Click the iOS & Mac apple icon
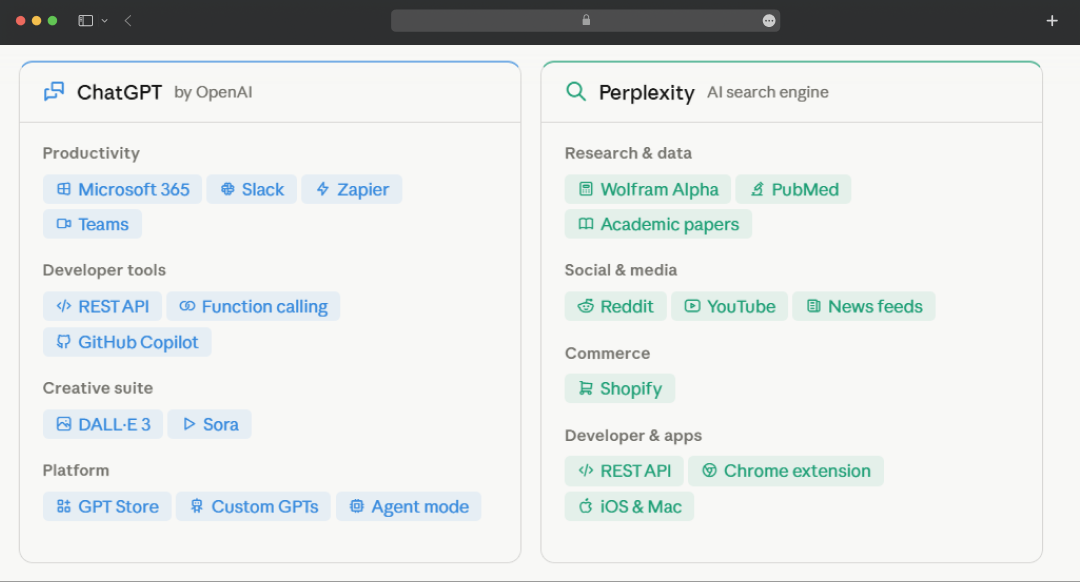This screenshot has height=582, width=1080. point(585,506)
